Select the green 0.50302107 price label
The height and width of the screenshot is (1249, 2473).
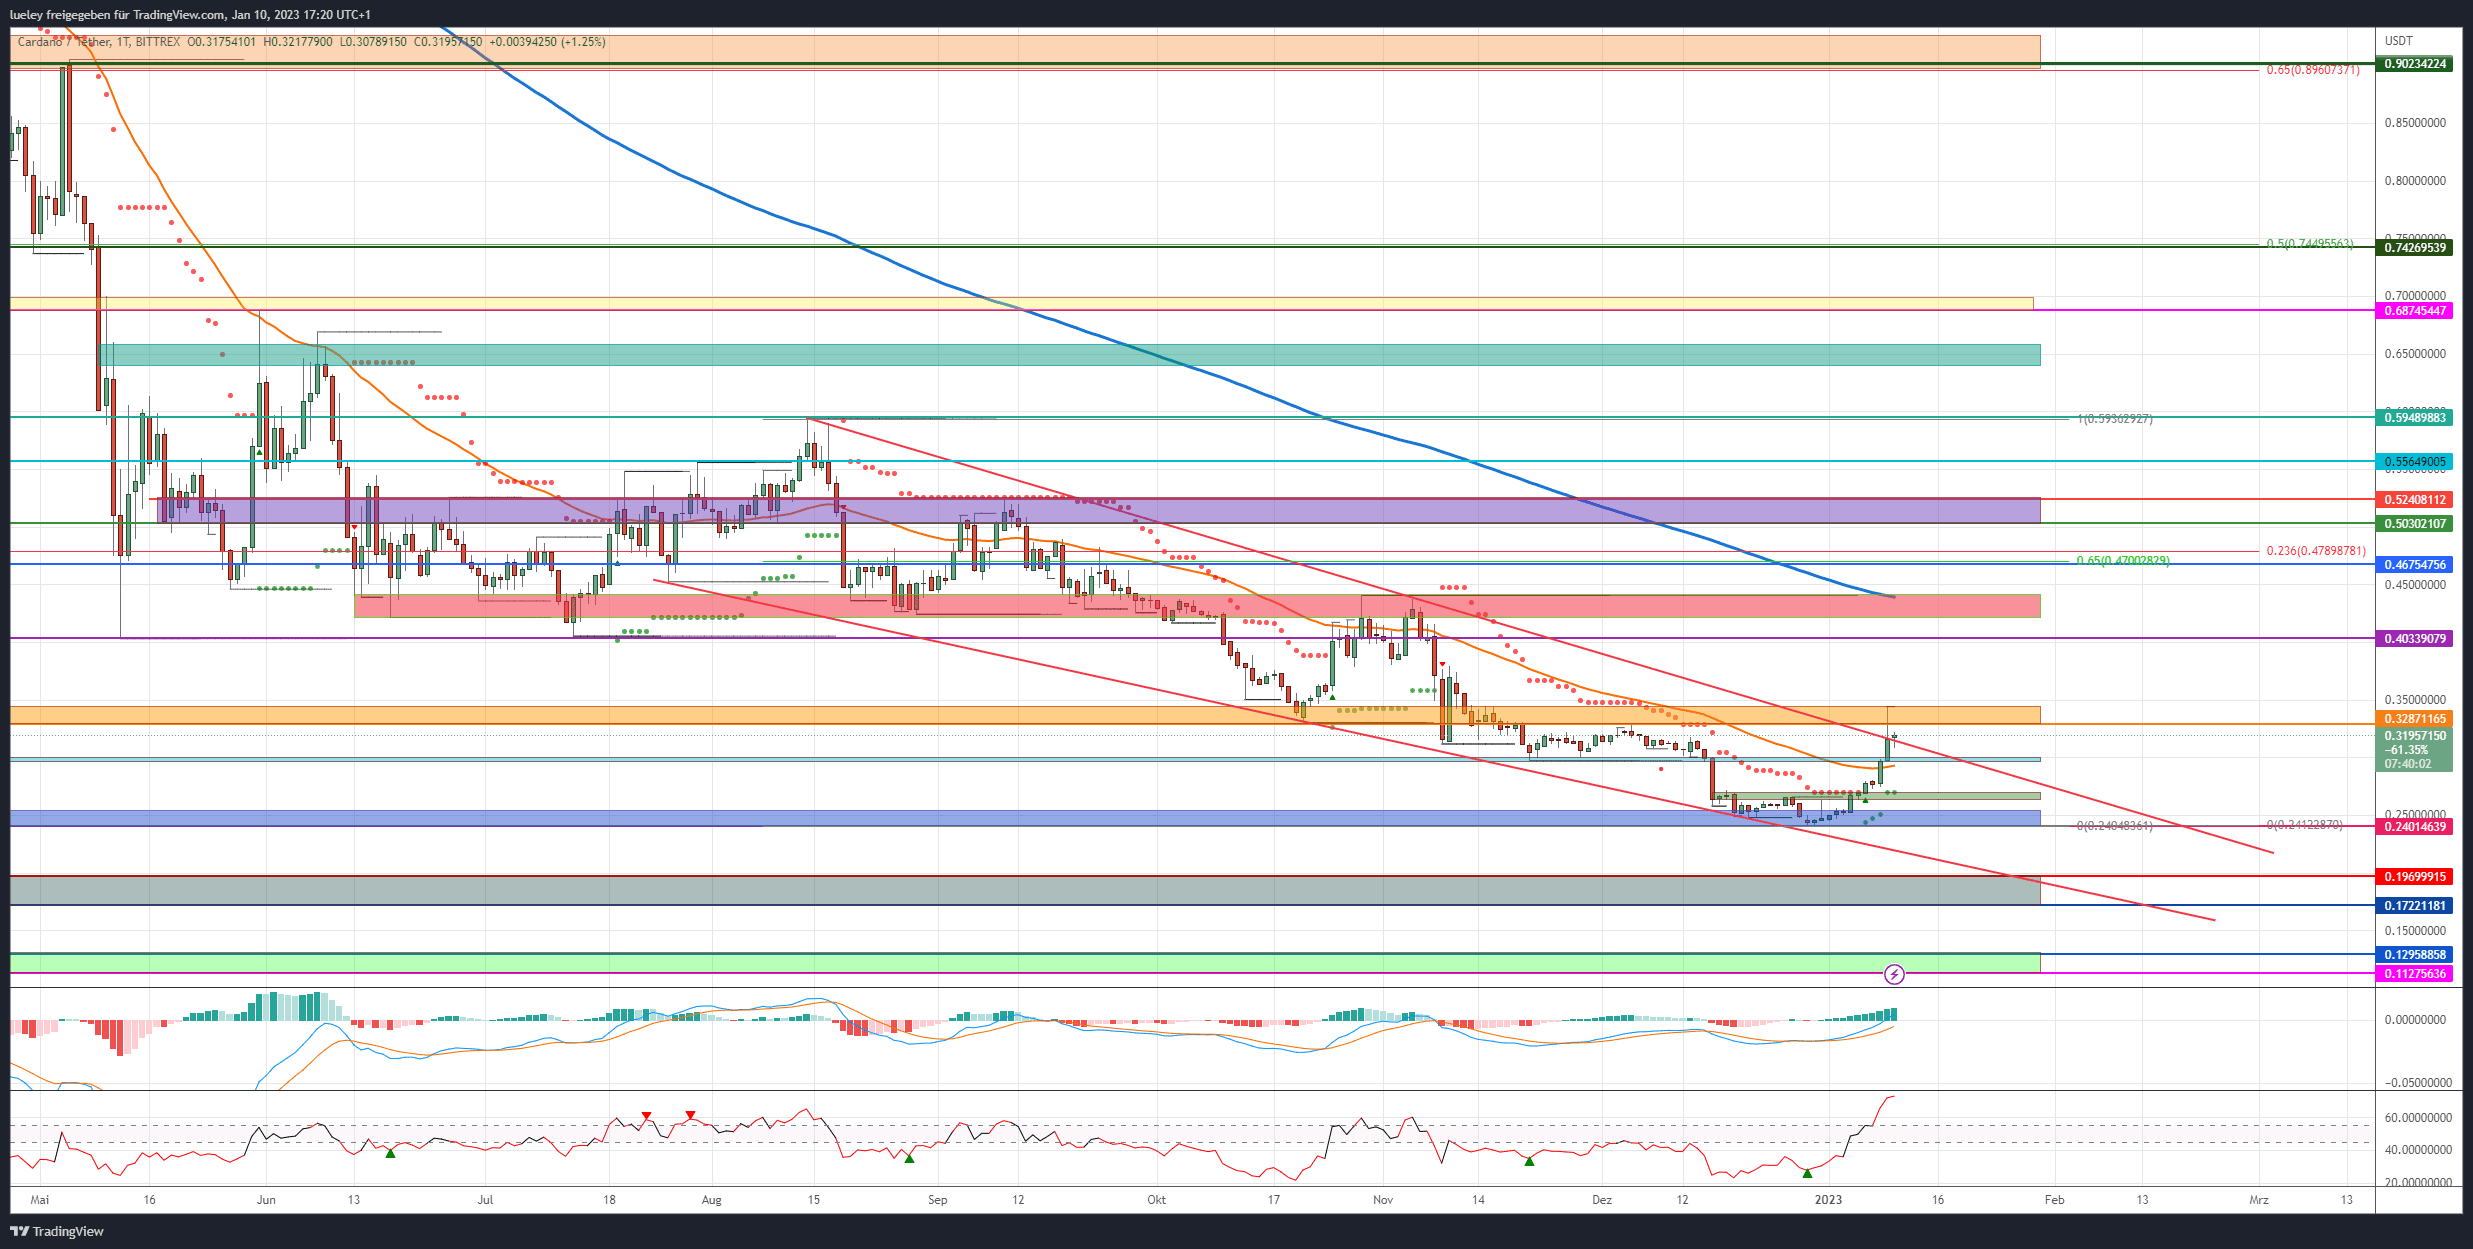coord(2415,524)
